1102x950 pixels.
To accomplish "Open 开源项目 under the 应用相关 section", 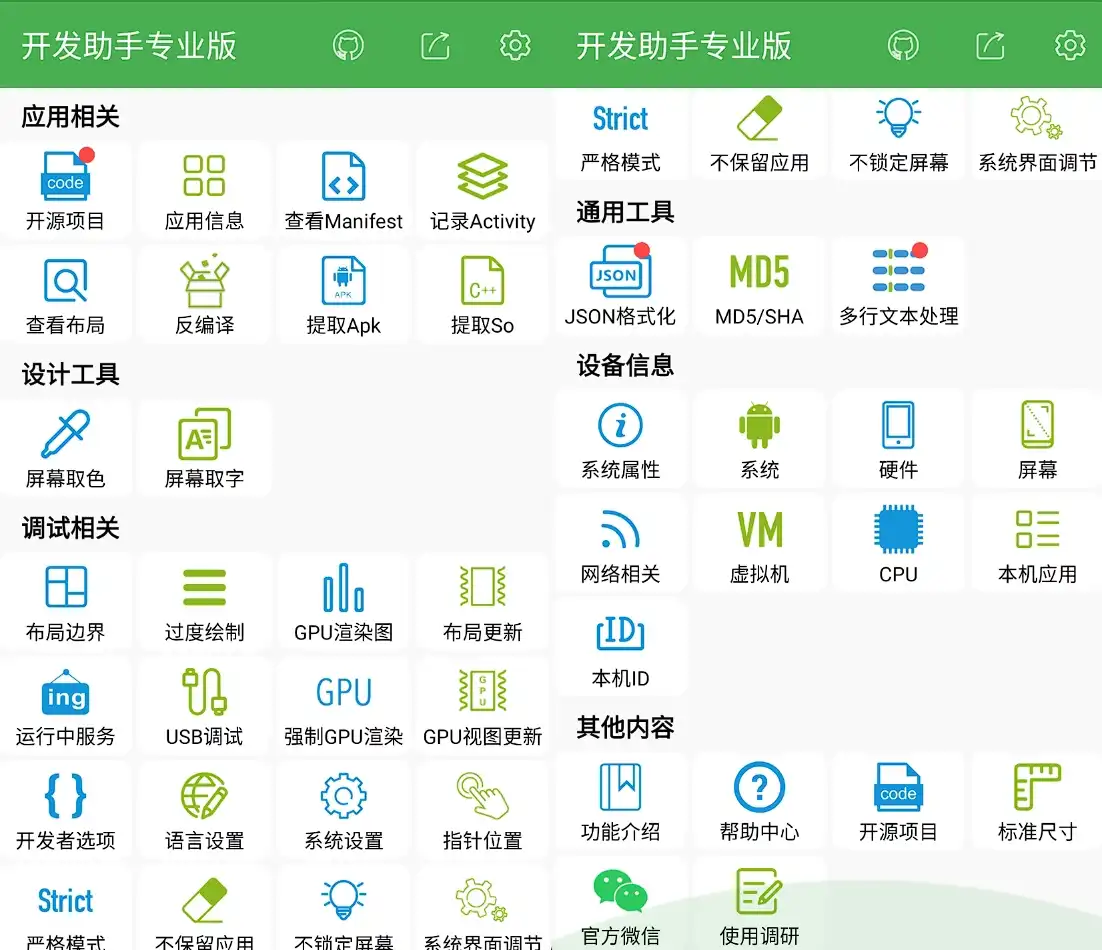I will 65,191.
